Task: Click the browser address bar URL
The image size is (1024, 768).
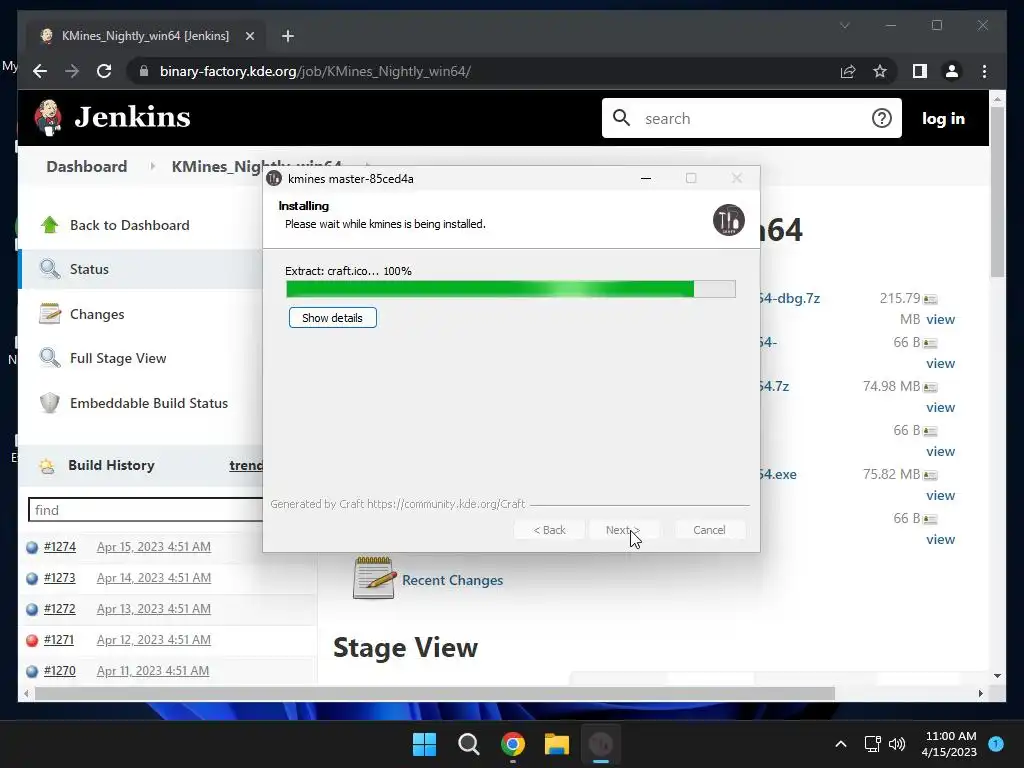Action: pos(315,71)
